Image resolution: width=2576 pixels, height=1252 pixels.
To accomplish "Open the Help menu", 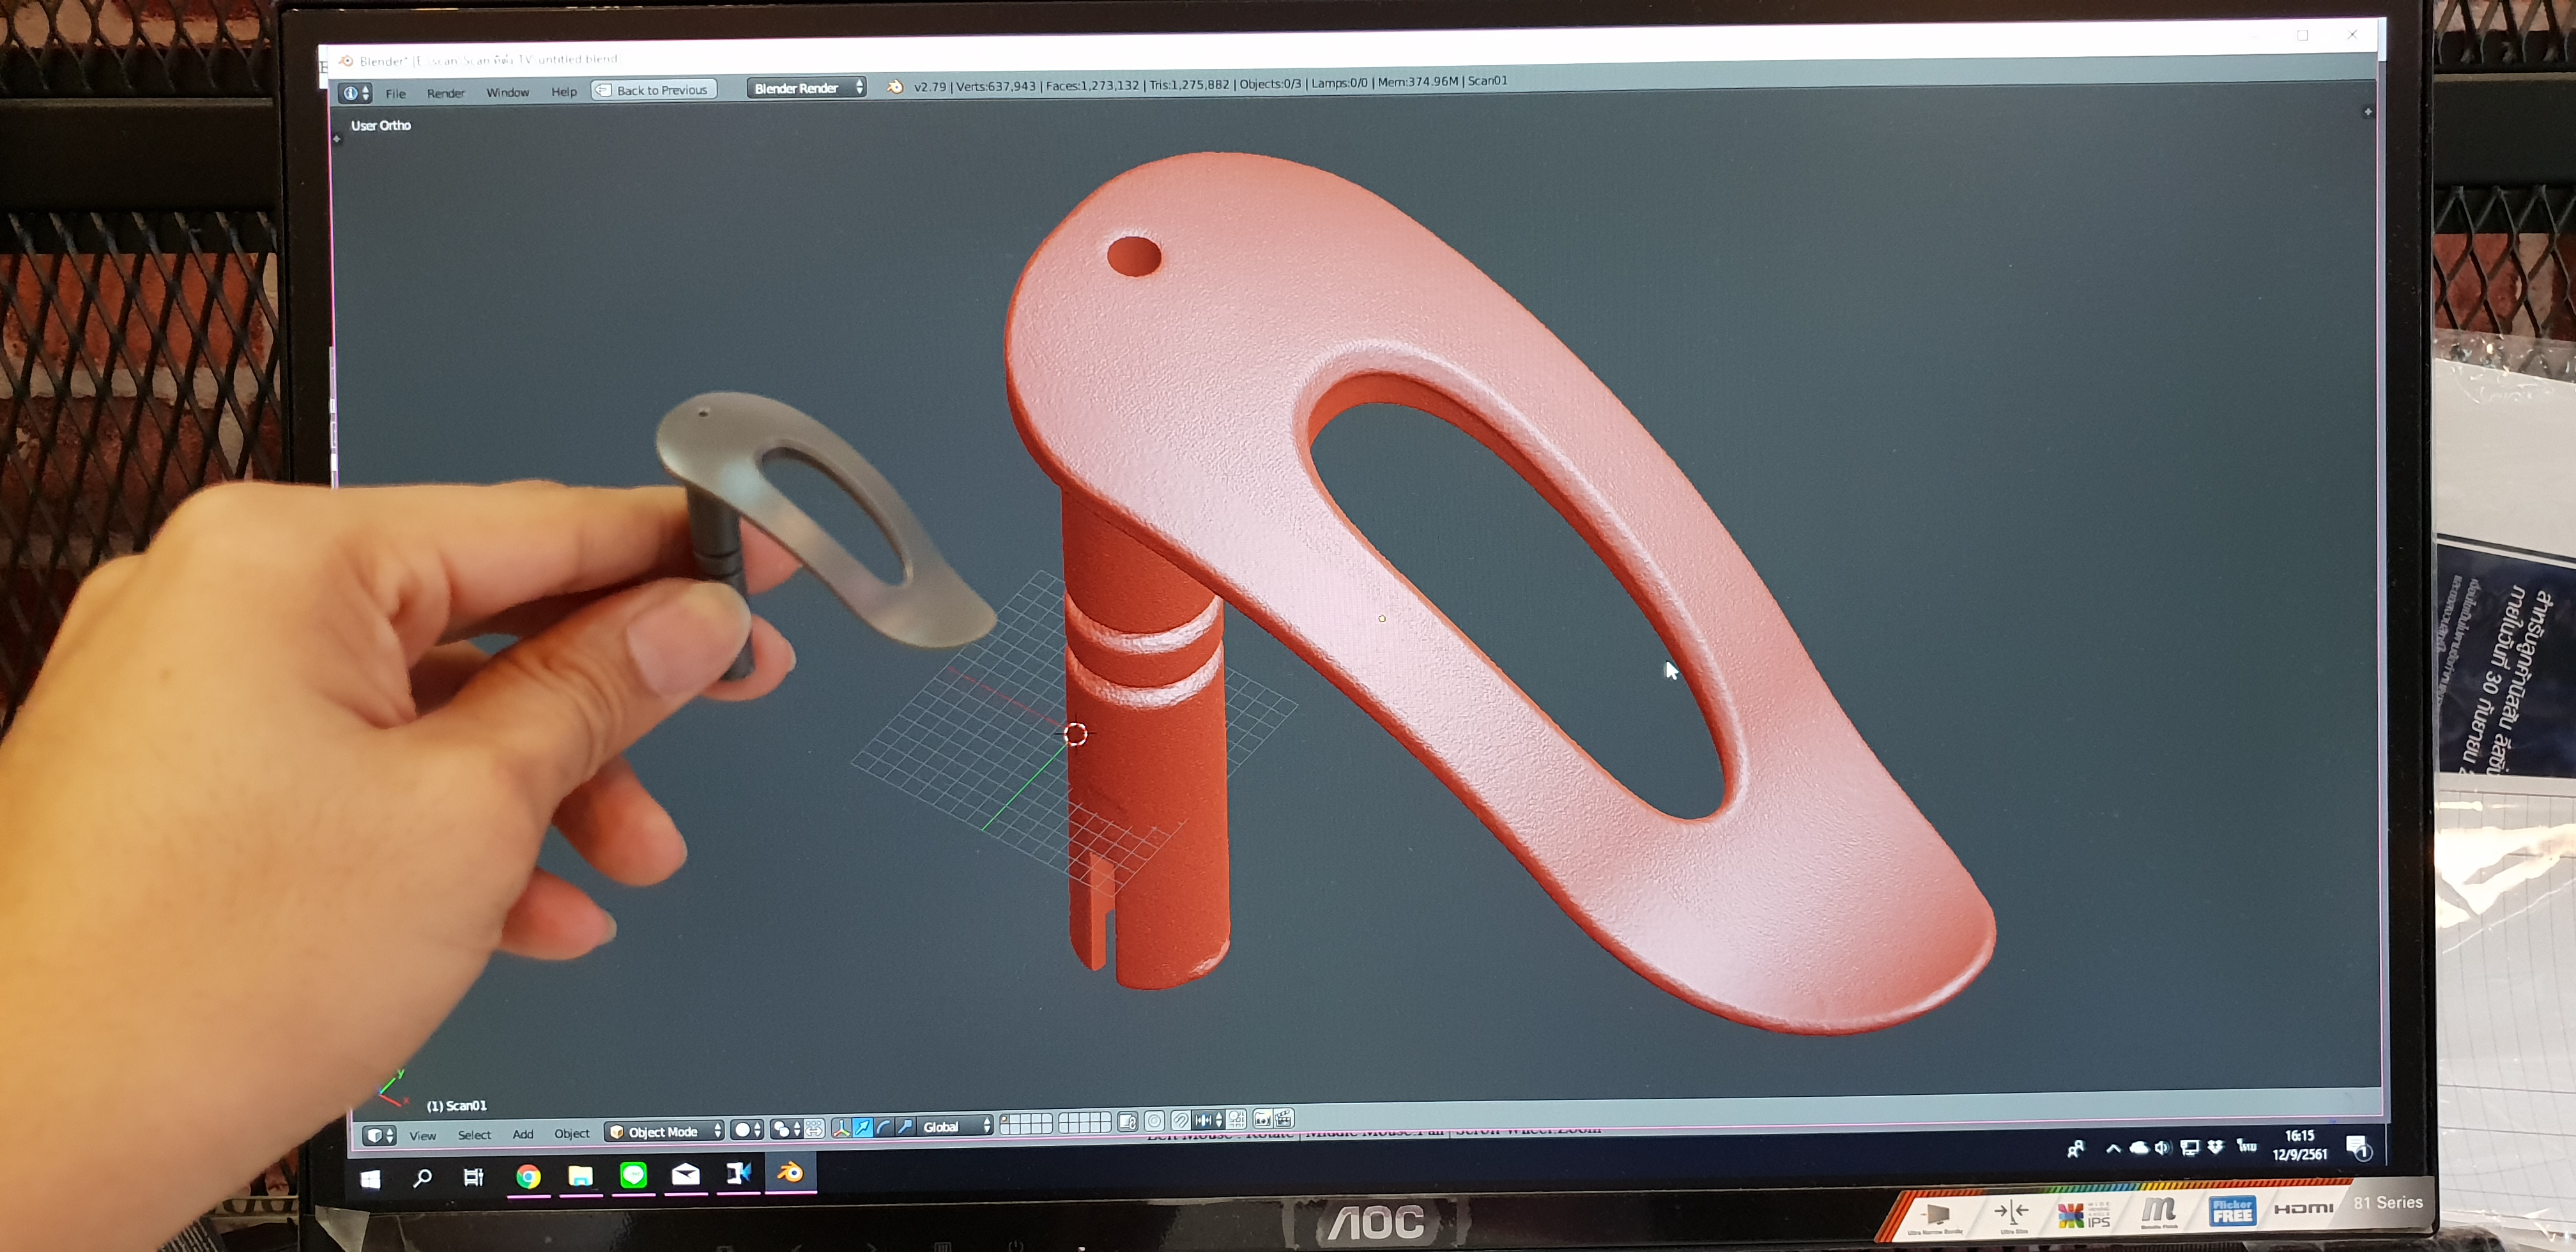I will coord(564,91).
